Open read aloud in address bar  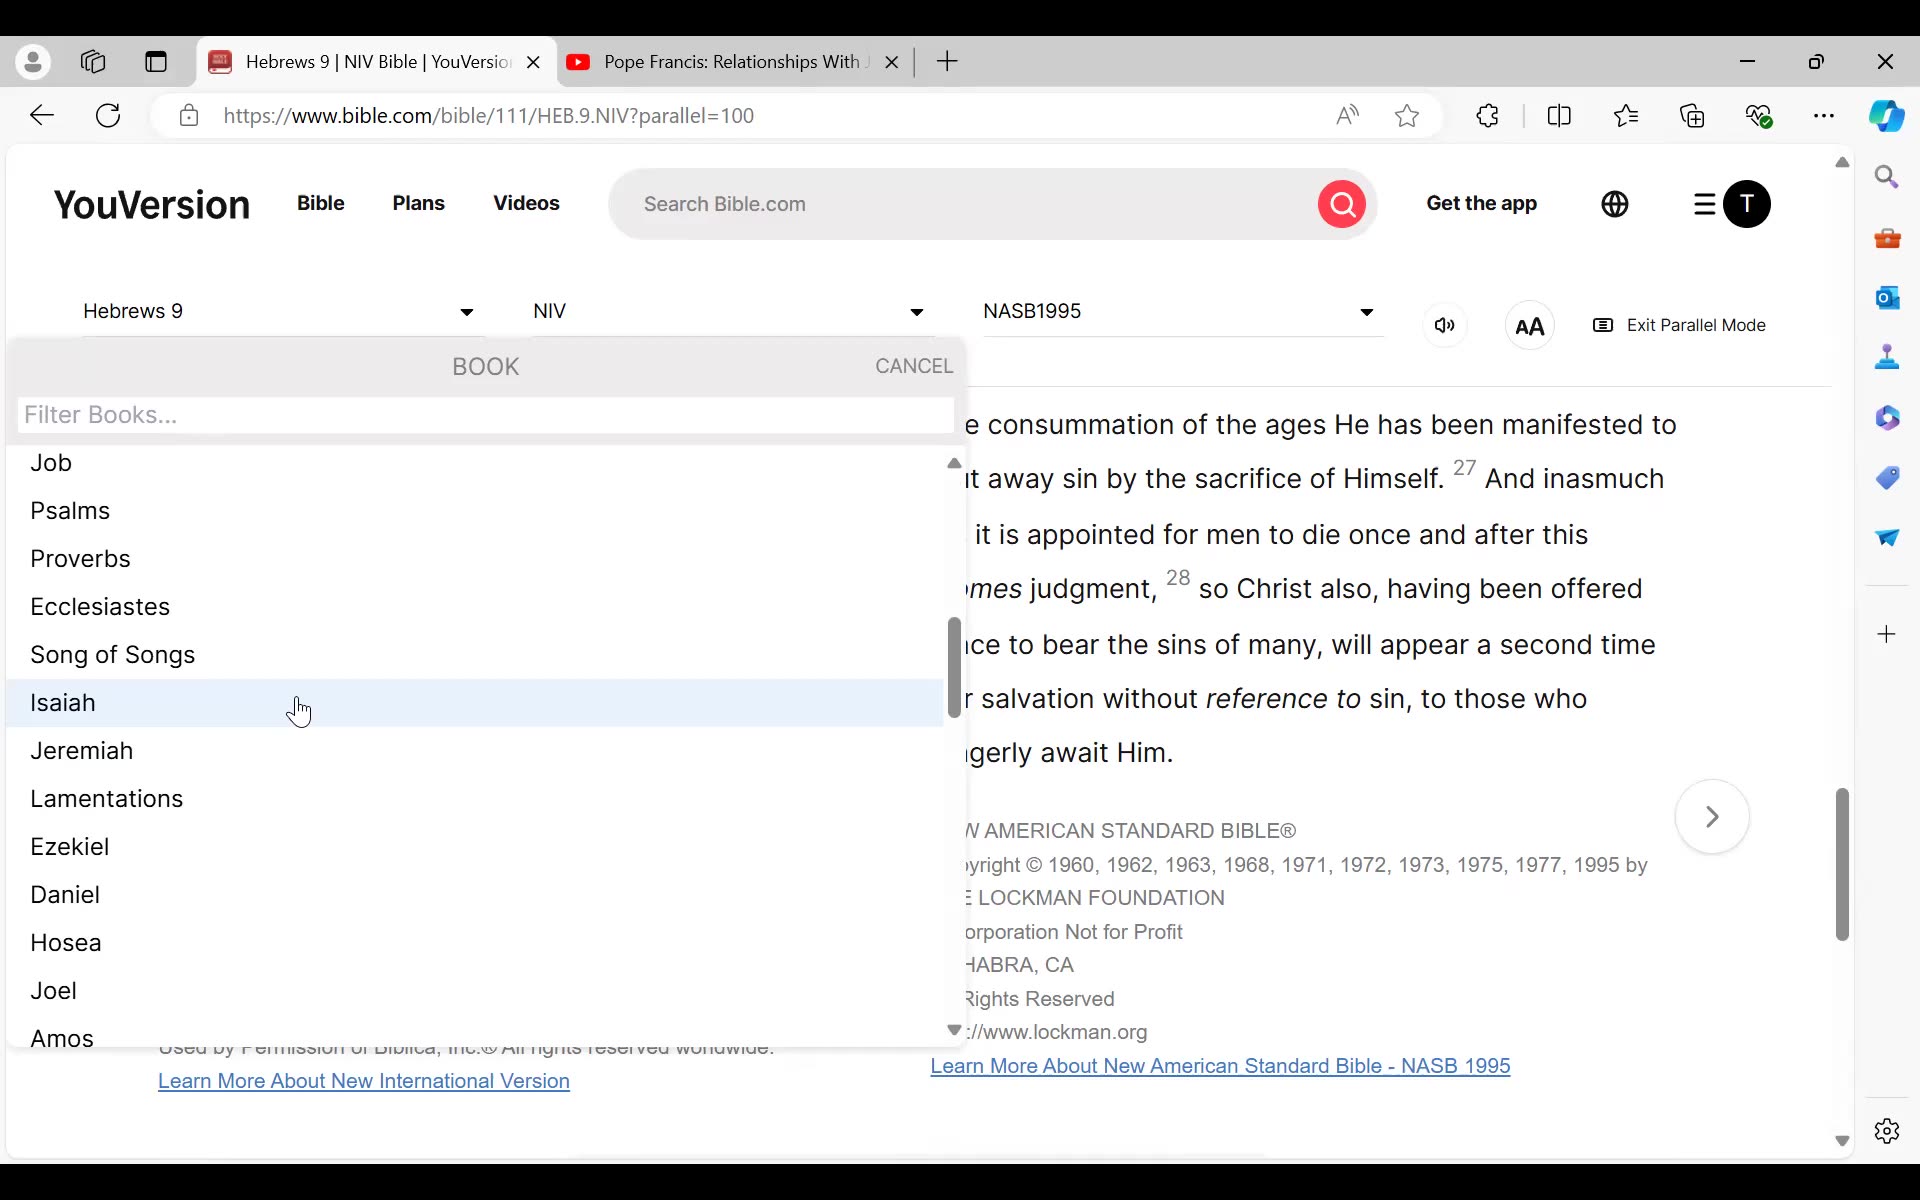point(1347,116)
